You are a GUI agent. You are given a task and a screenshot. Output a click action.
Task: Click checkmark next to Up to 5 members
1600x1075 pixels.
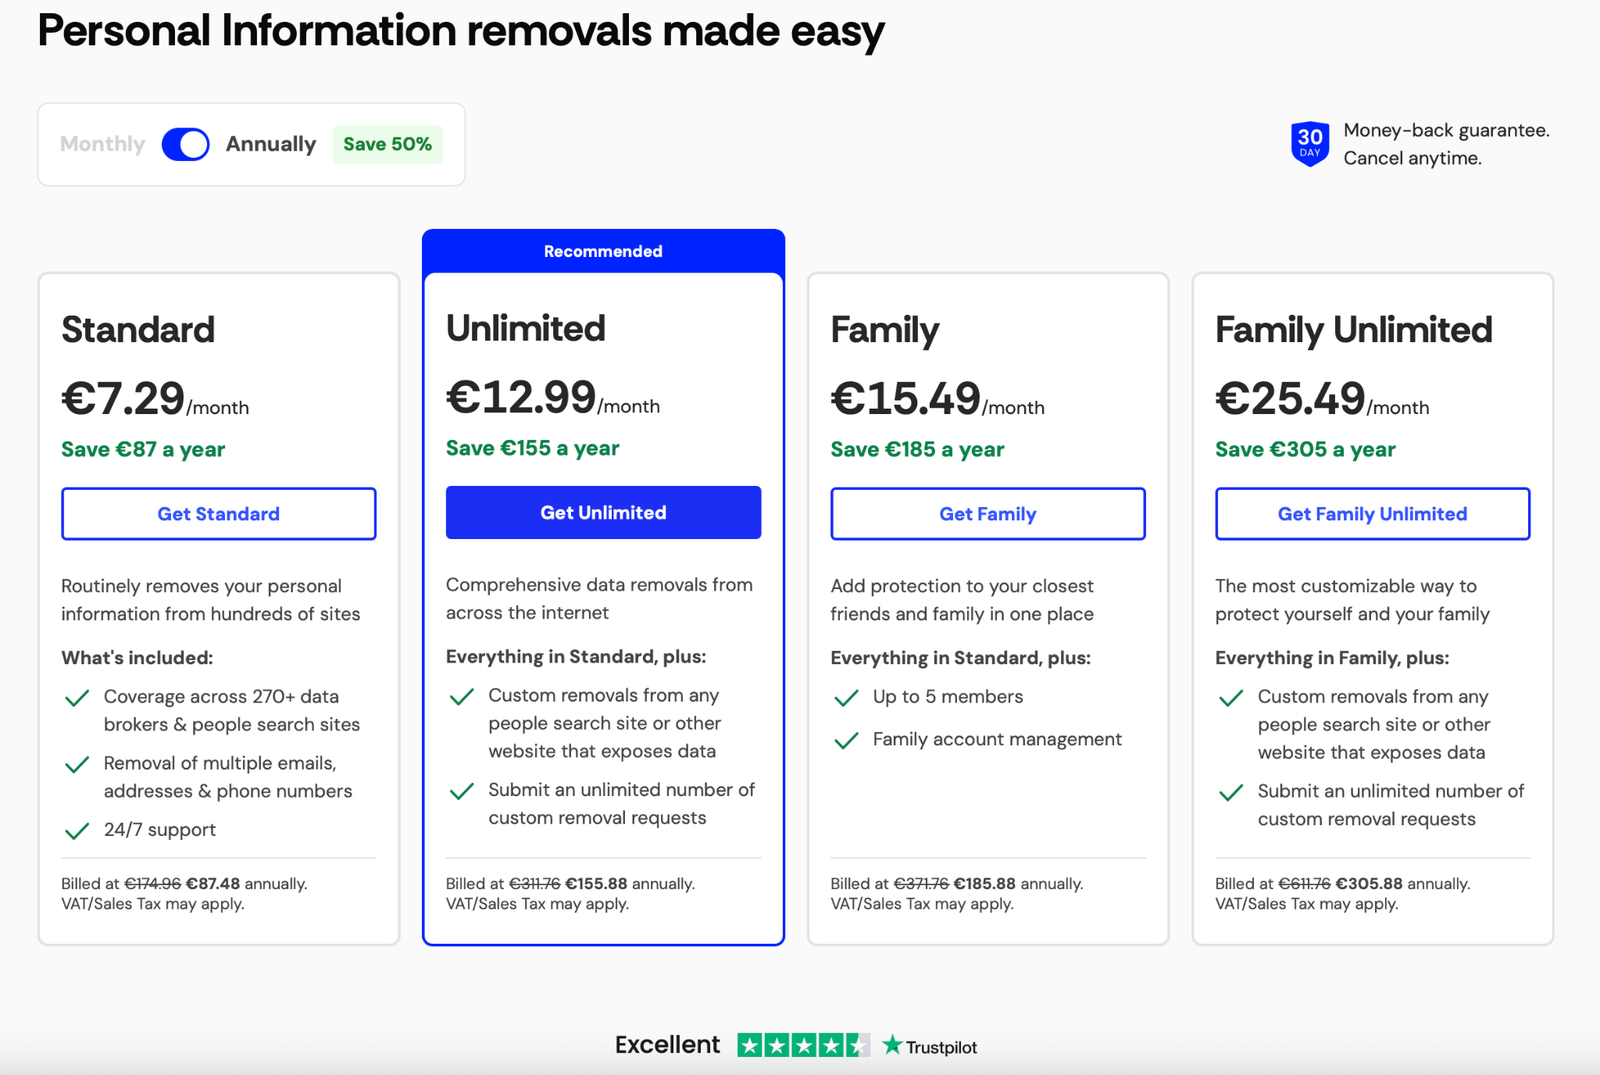coord(846,698)
